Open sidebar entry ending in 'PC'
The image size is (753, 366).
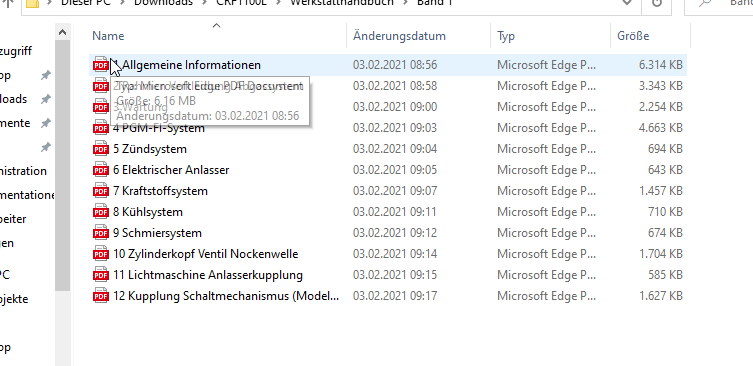tap(5, 275)
